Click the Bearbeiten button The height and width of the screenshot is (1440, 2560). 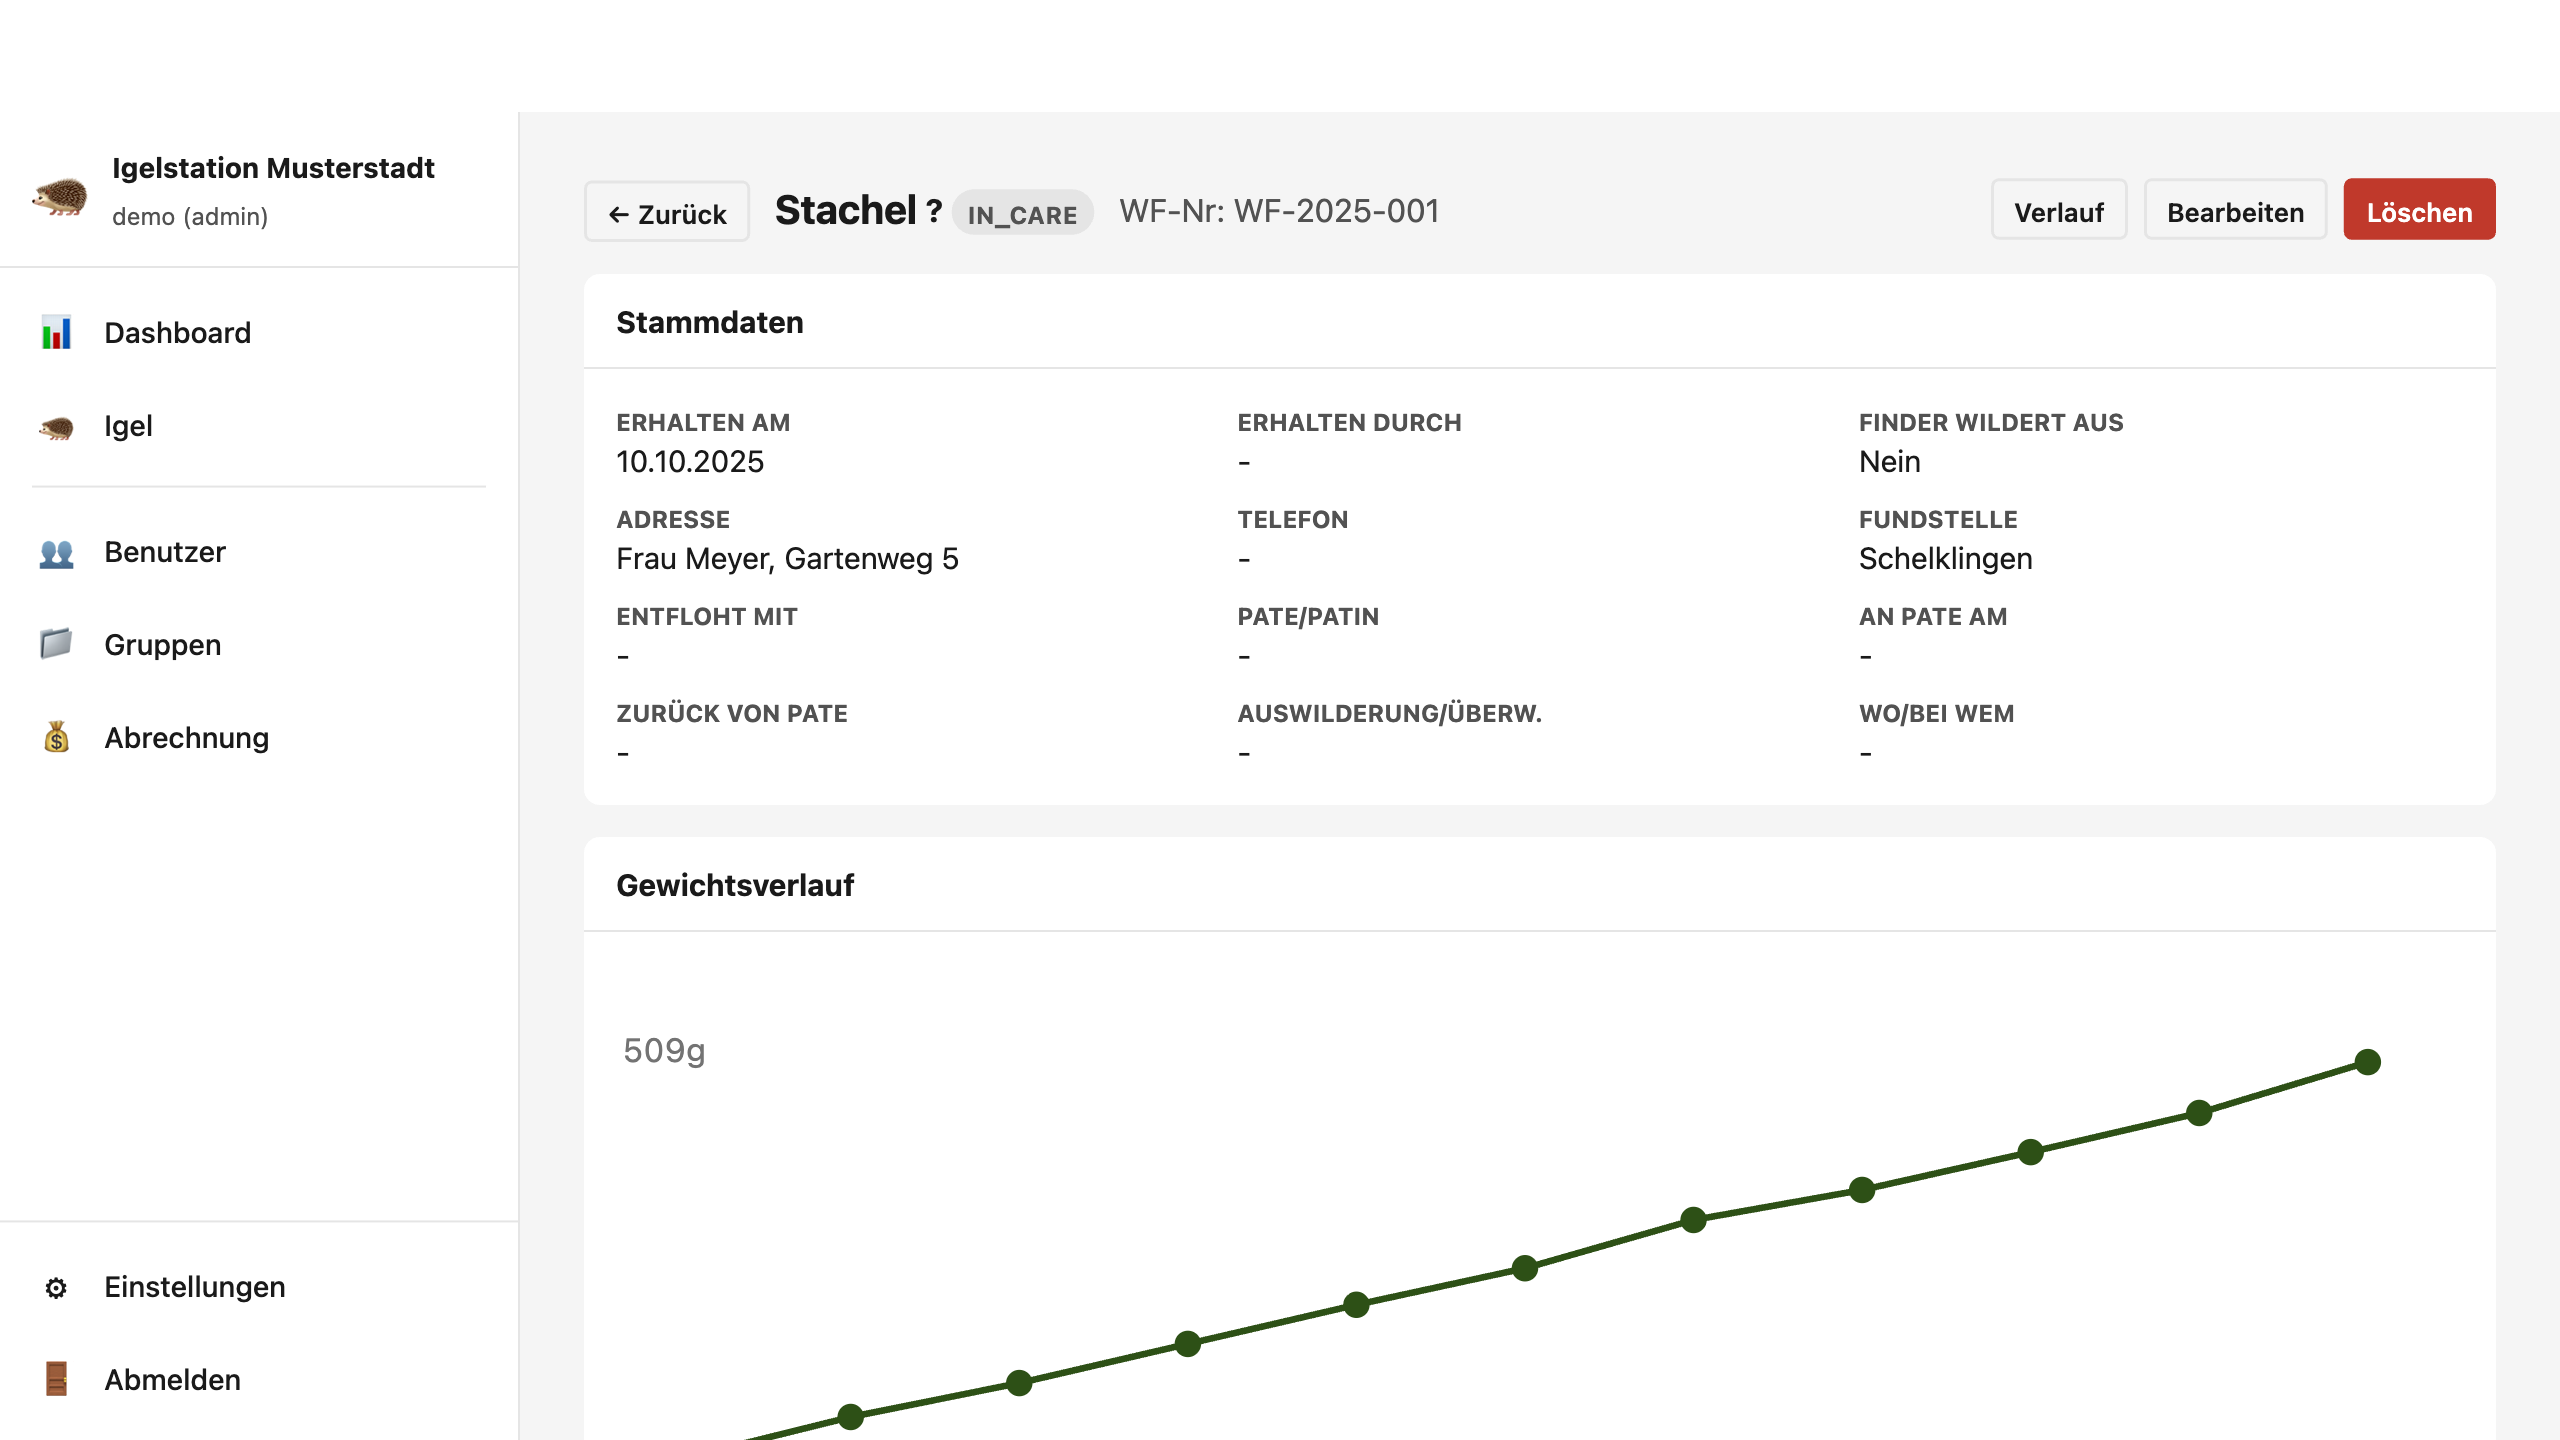pos(2235,212)
